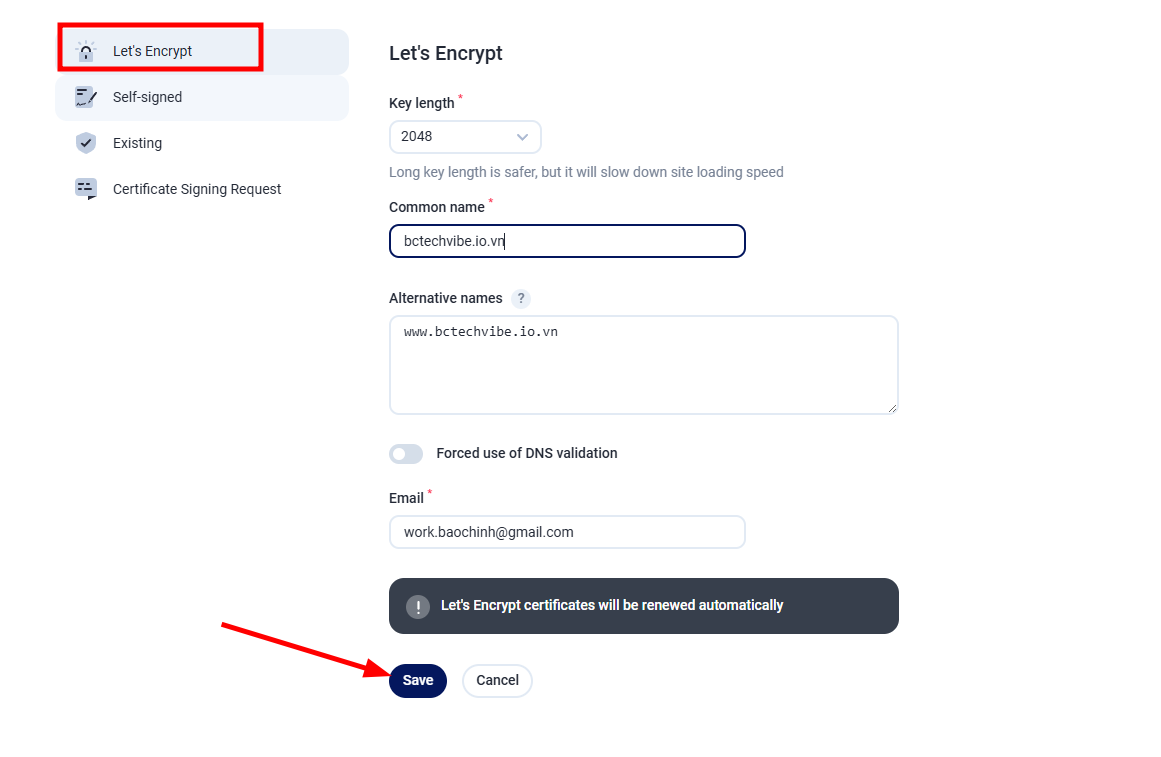Click the Self-signed certificate icon
The width and height of the screenshot is (1161, 757).
85,97
